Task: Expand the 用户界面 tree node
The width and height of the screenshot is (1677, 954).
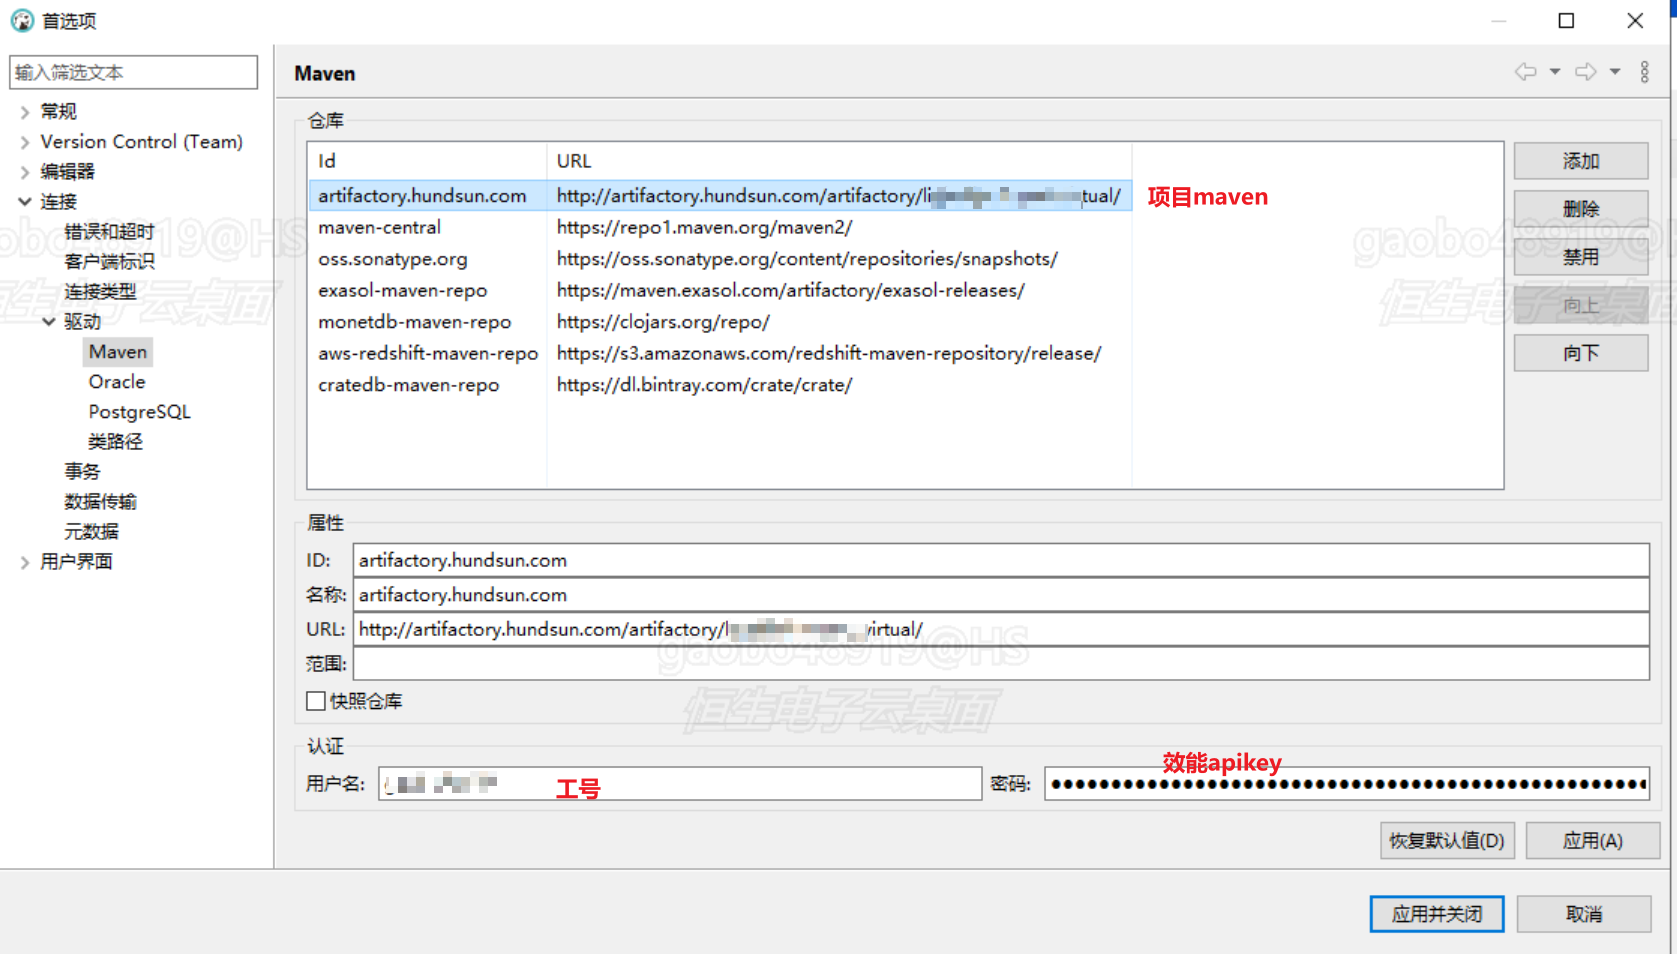Action: (25, 562)
